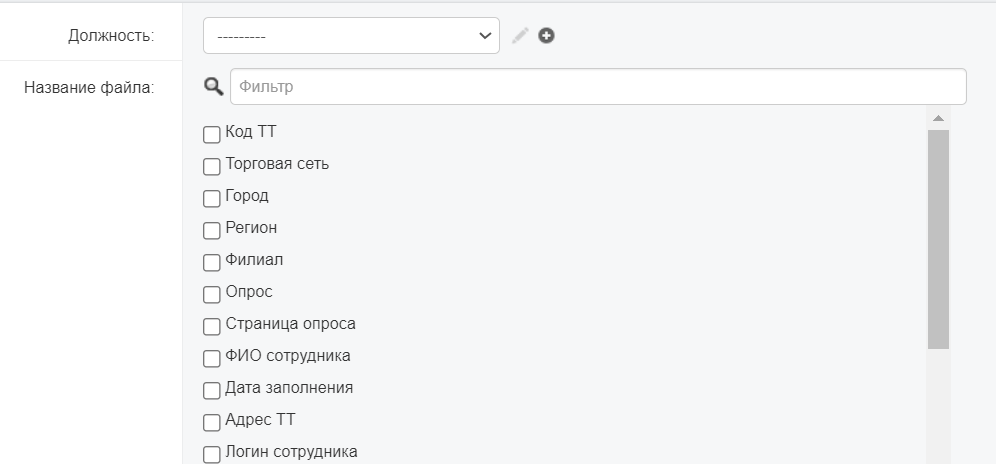Click the Название файла label
996x464 pixels.
pos(89,87)
